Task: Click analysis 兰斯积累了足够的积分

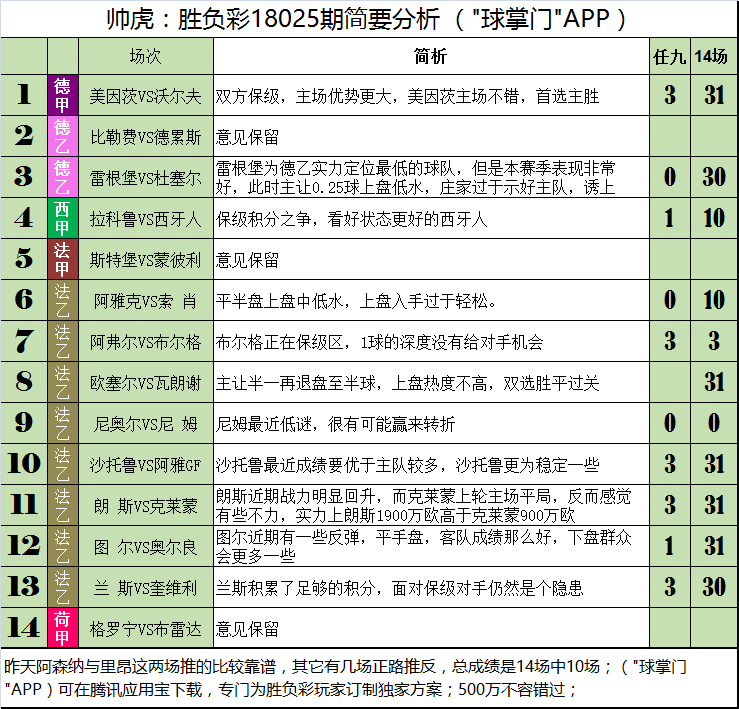Action: click(400, 589)
